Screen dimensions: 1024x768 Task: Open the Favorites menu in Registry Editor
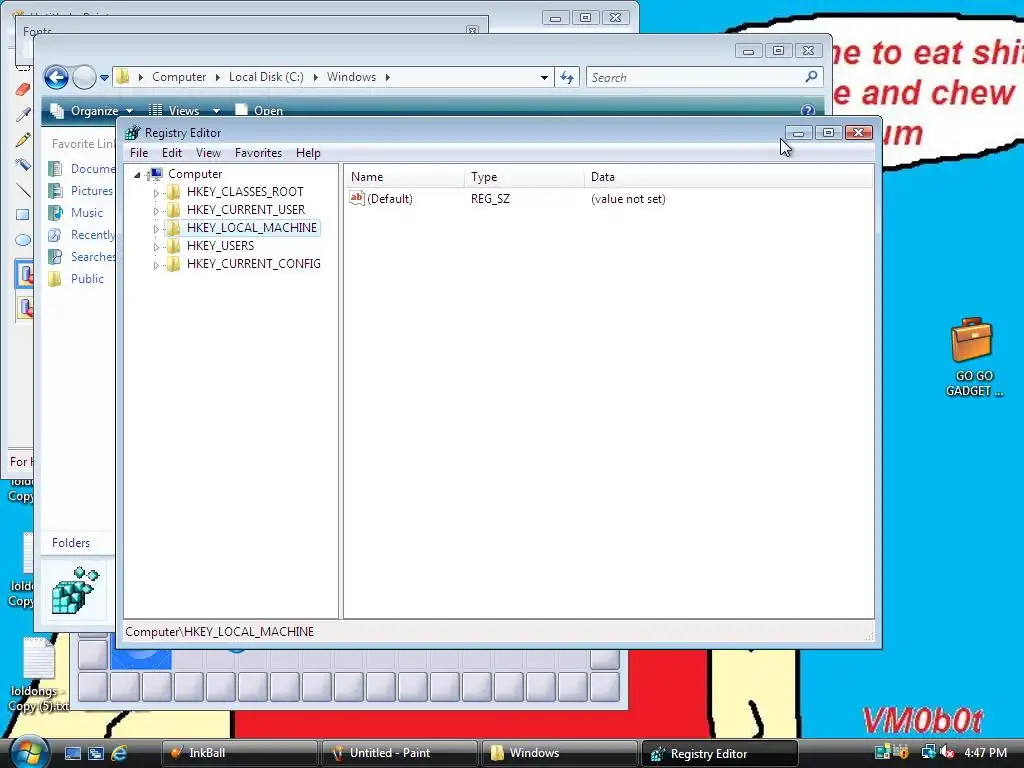click(258, 153)
